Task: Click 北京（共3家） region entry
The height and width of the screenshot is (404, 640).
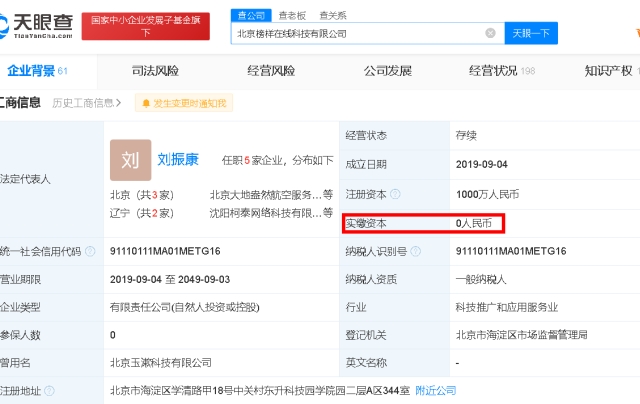Action: pyautogui.click(x=142, y=195)
